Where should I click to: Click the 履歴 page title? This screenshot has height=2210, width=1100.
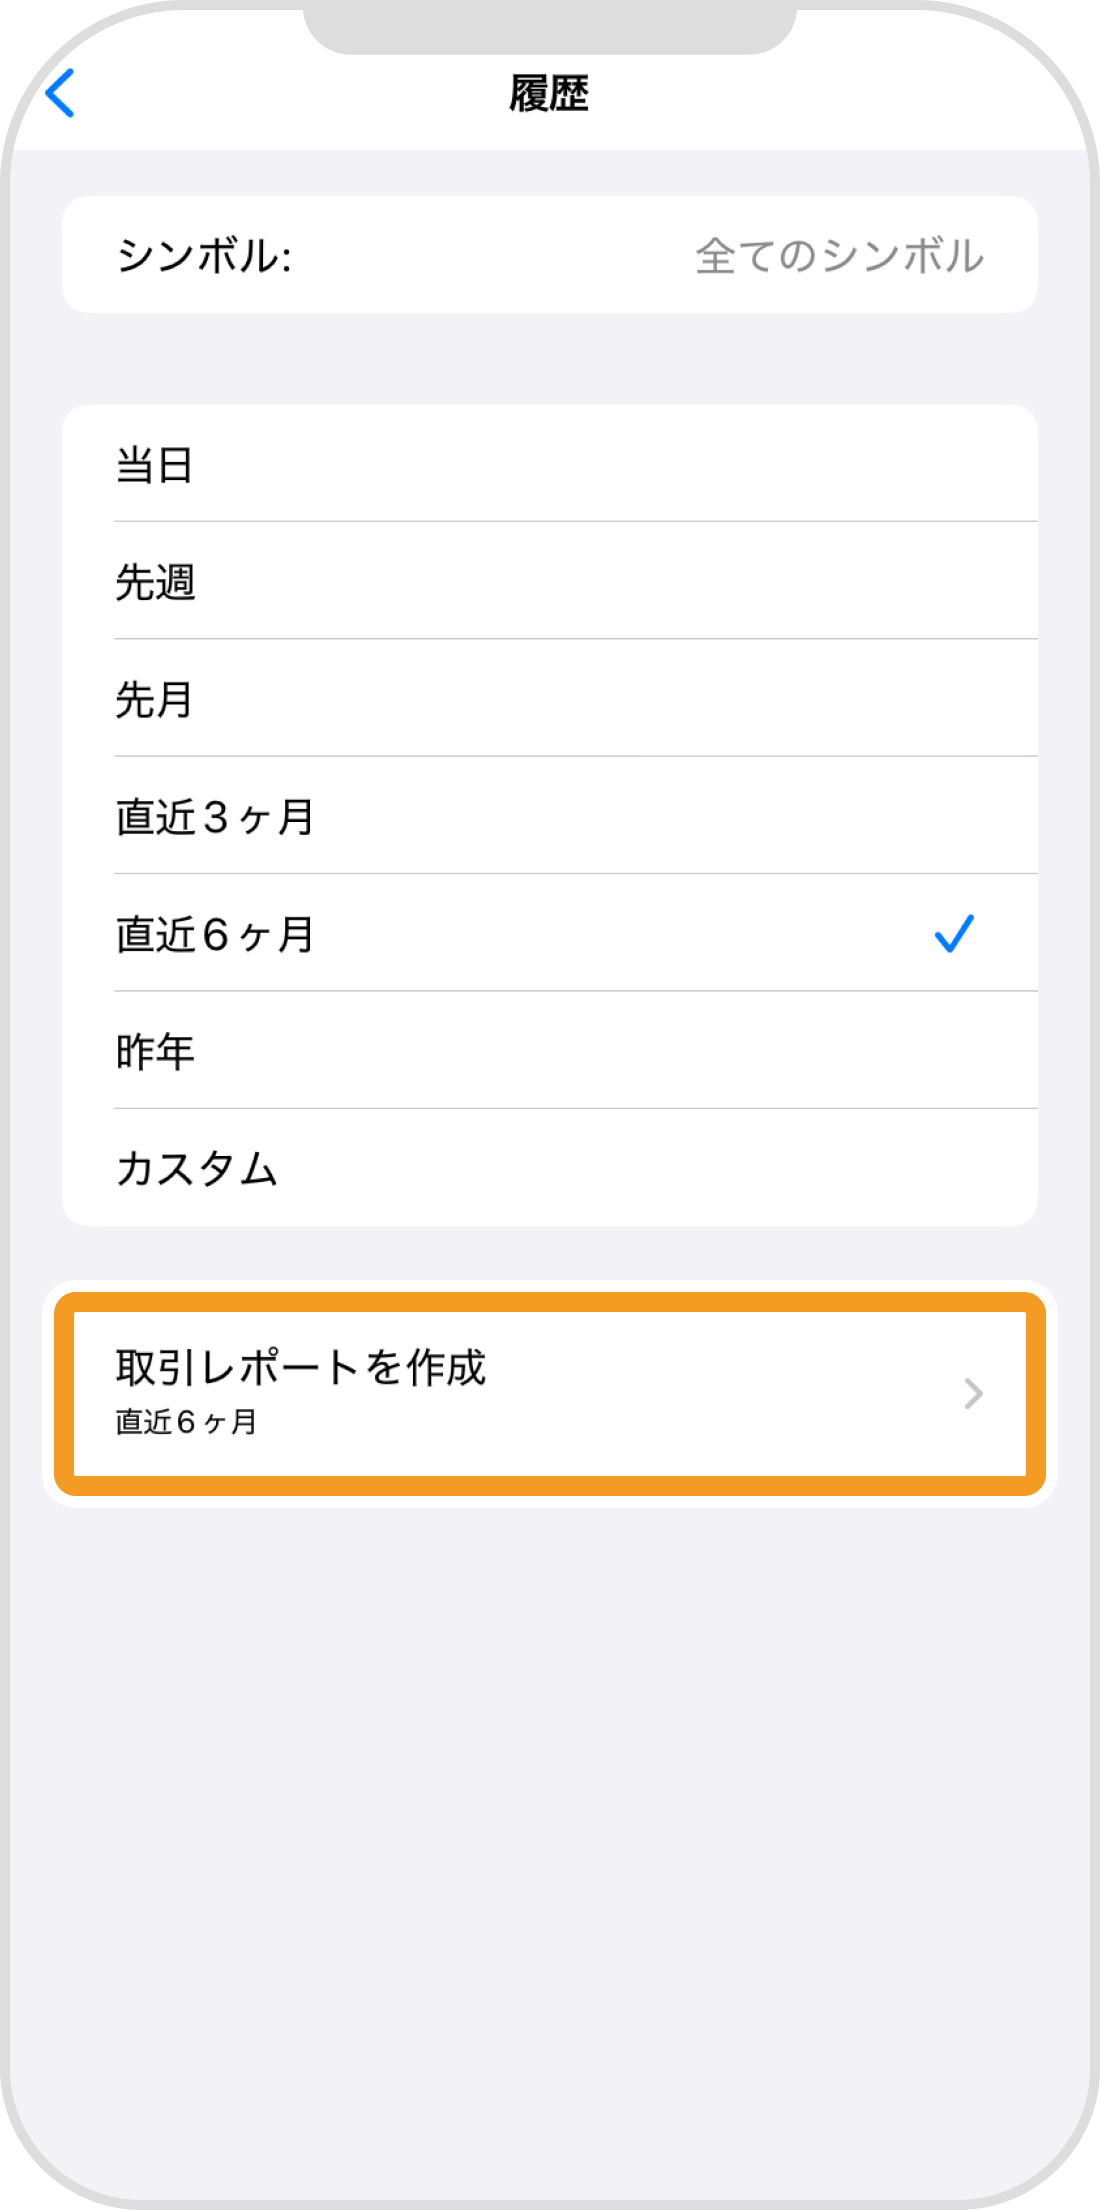[549, 94]
